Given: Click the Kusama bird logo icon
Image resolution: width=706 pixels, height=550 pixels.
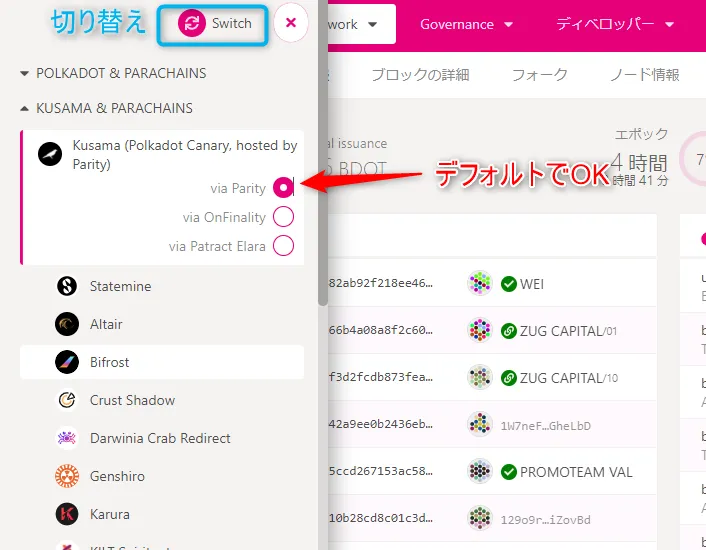Looking at the screenshot, I should 50,154.
